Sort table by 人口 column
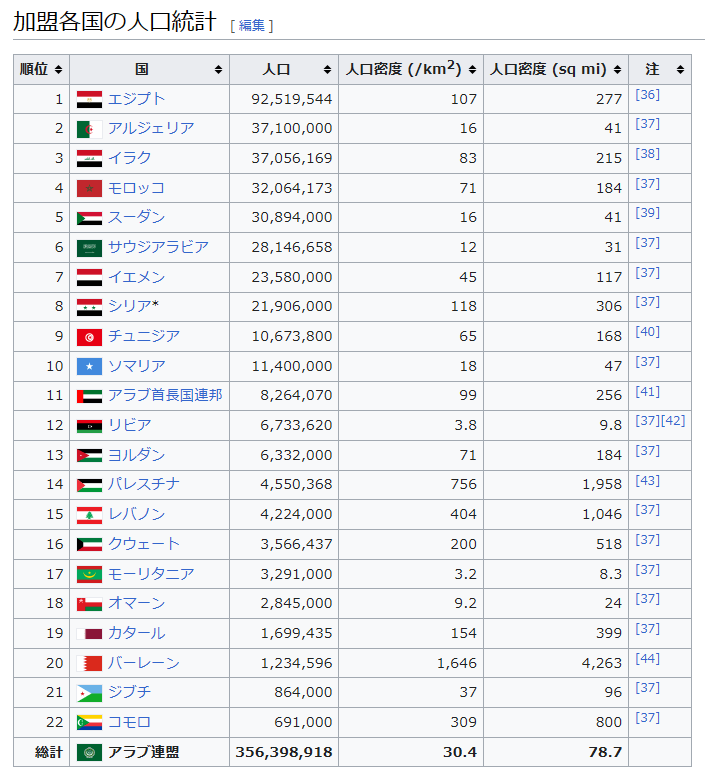This screenshot has height=776, width=705. pyautogui.click(x=284, y=70)
